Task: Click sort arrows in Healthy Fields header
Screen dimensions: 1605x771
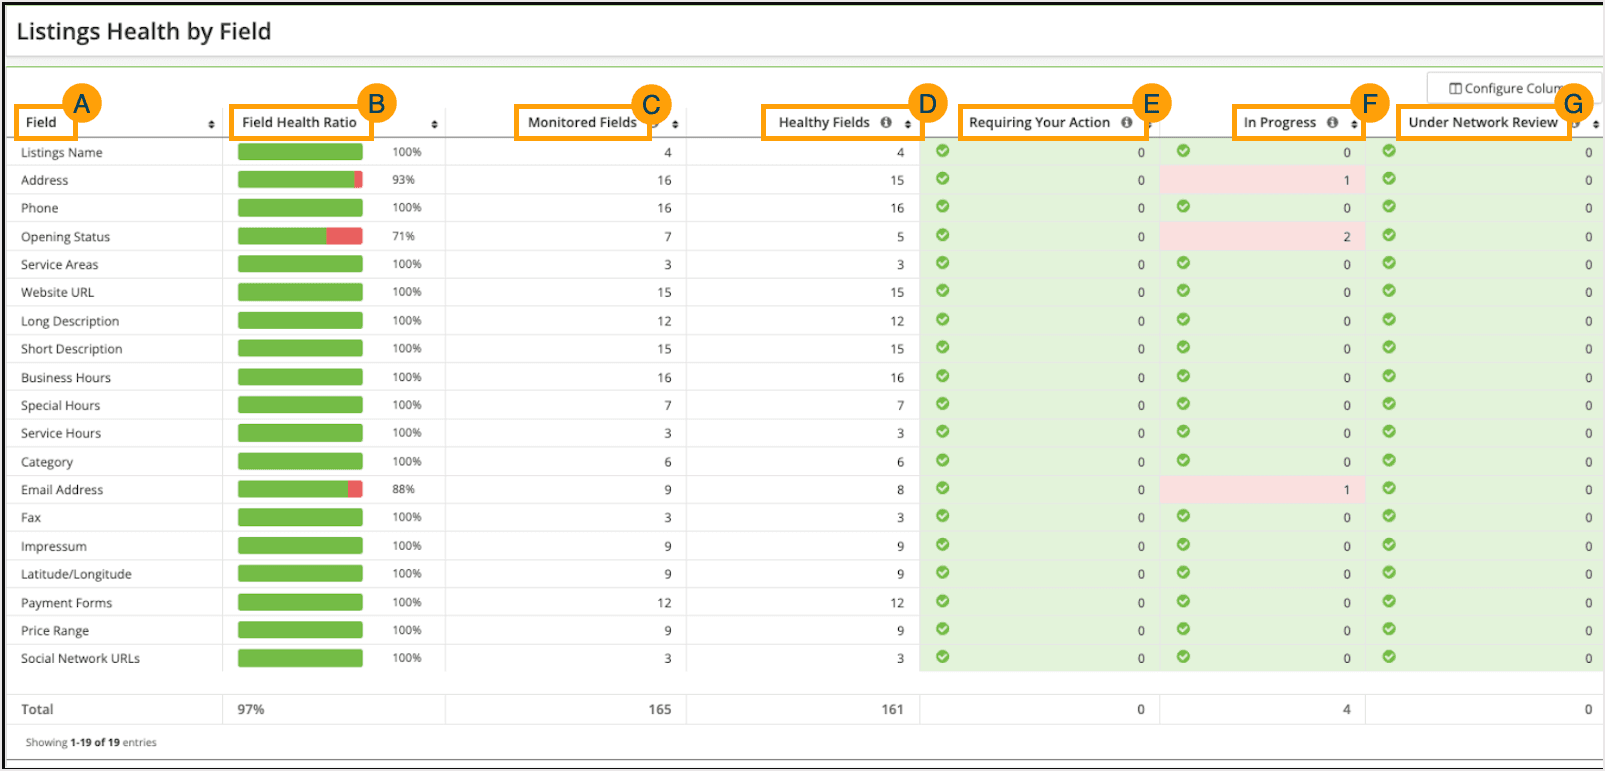Action: click(x=908, y=124)
